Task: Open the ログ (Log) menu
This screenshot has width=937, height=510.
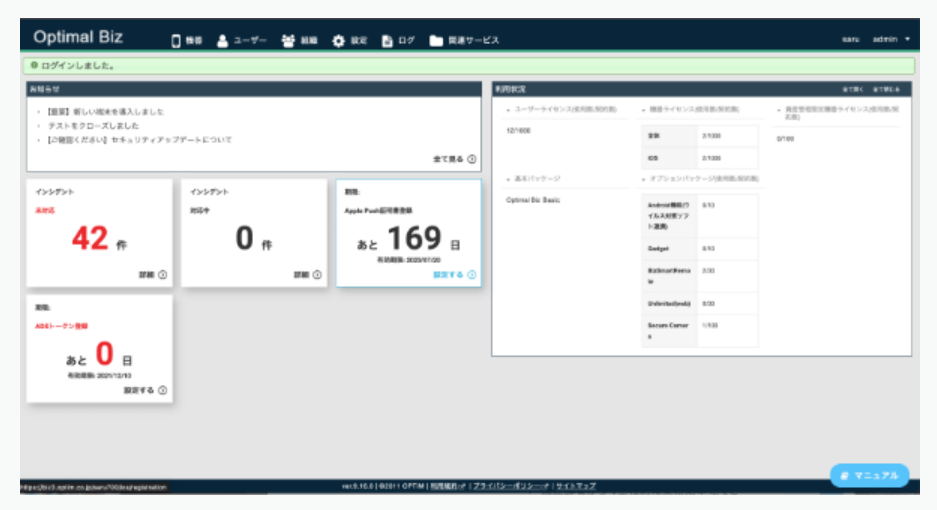Action: click(398, 40)
